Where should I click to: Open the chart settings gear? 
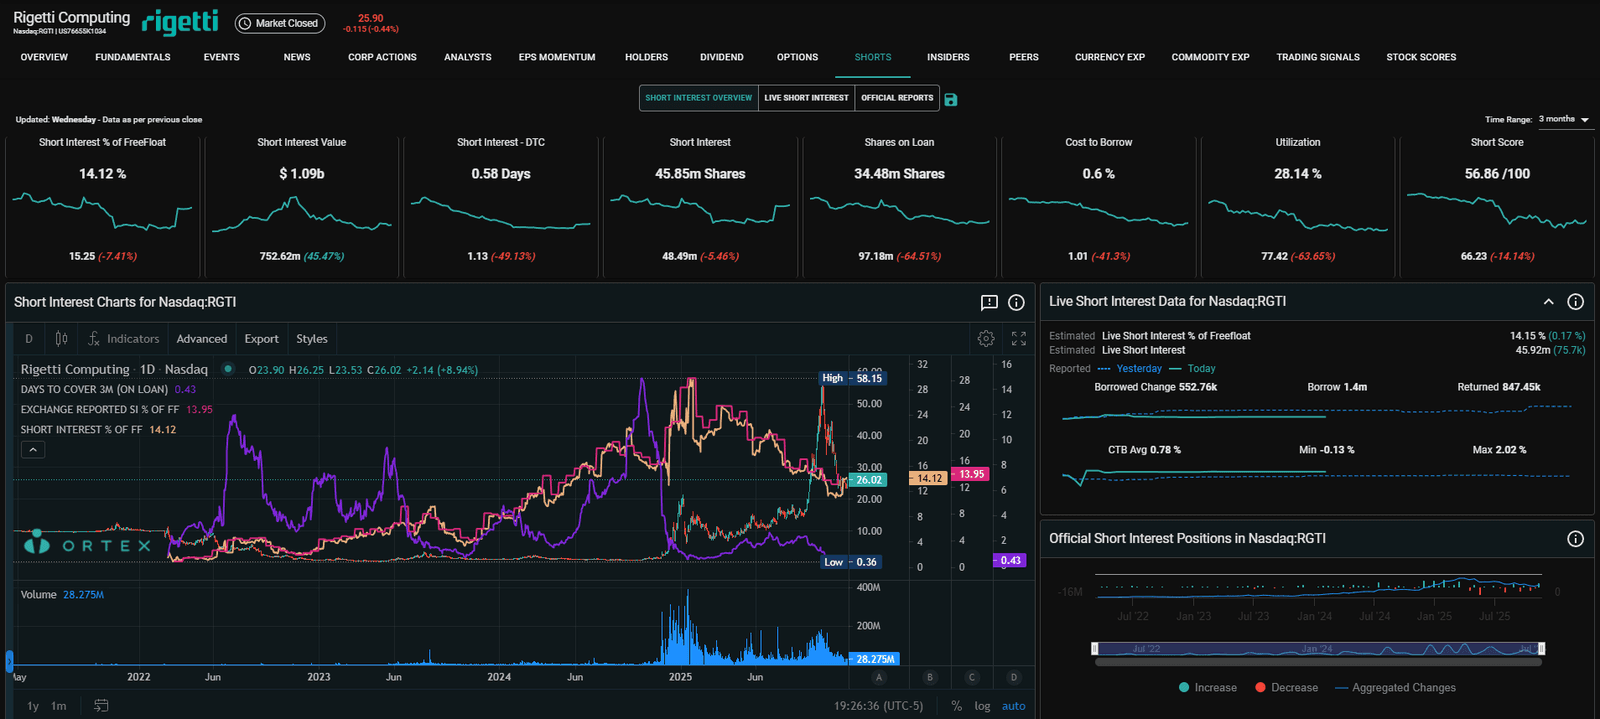[x=986, y=339]
